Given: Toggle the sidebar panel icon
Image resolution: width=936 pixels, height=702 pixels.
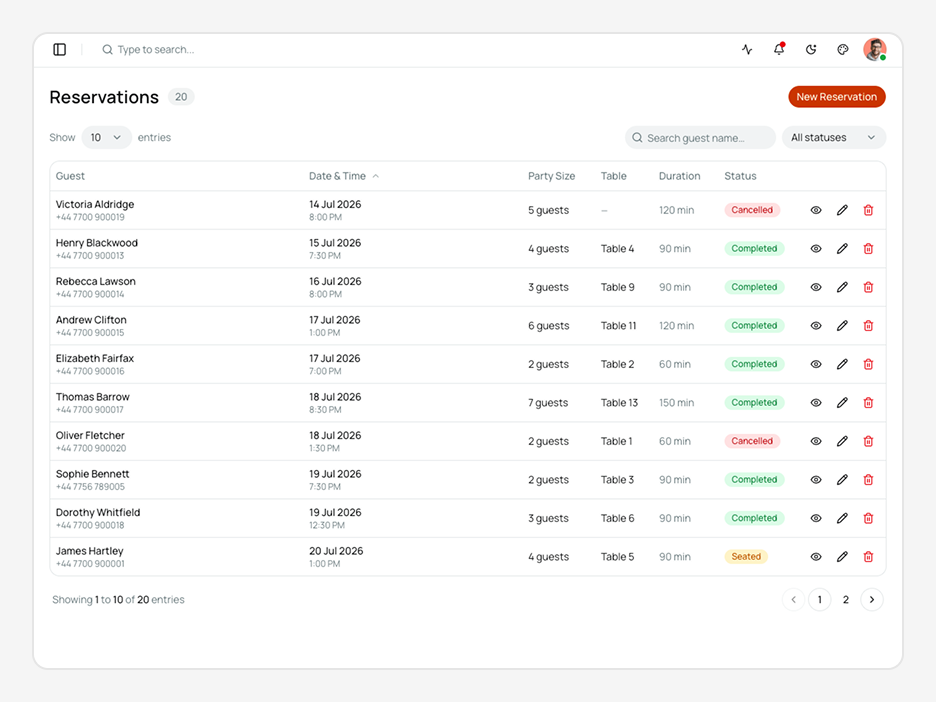Looking at the screenshot, I should click(60, 50).
